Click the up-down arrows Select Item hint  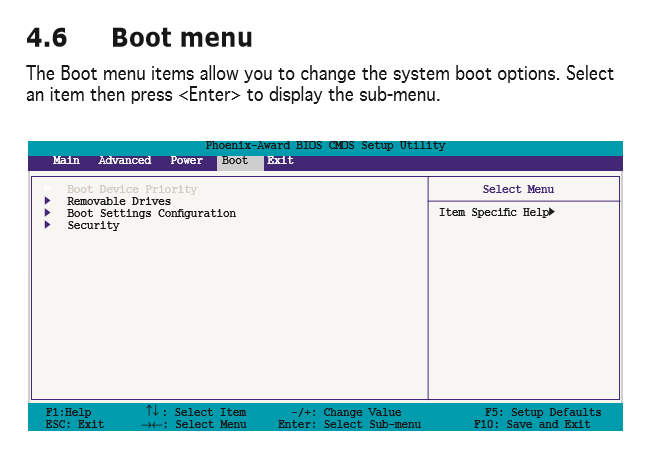point(196,411)
